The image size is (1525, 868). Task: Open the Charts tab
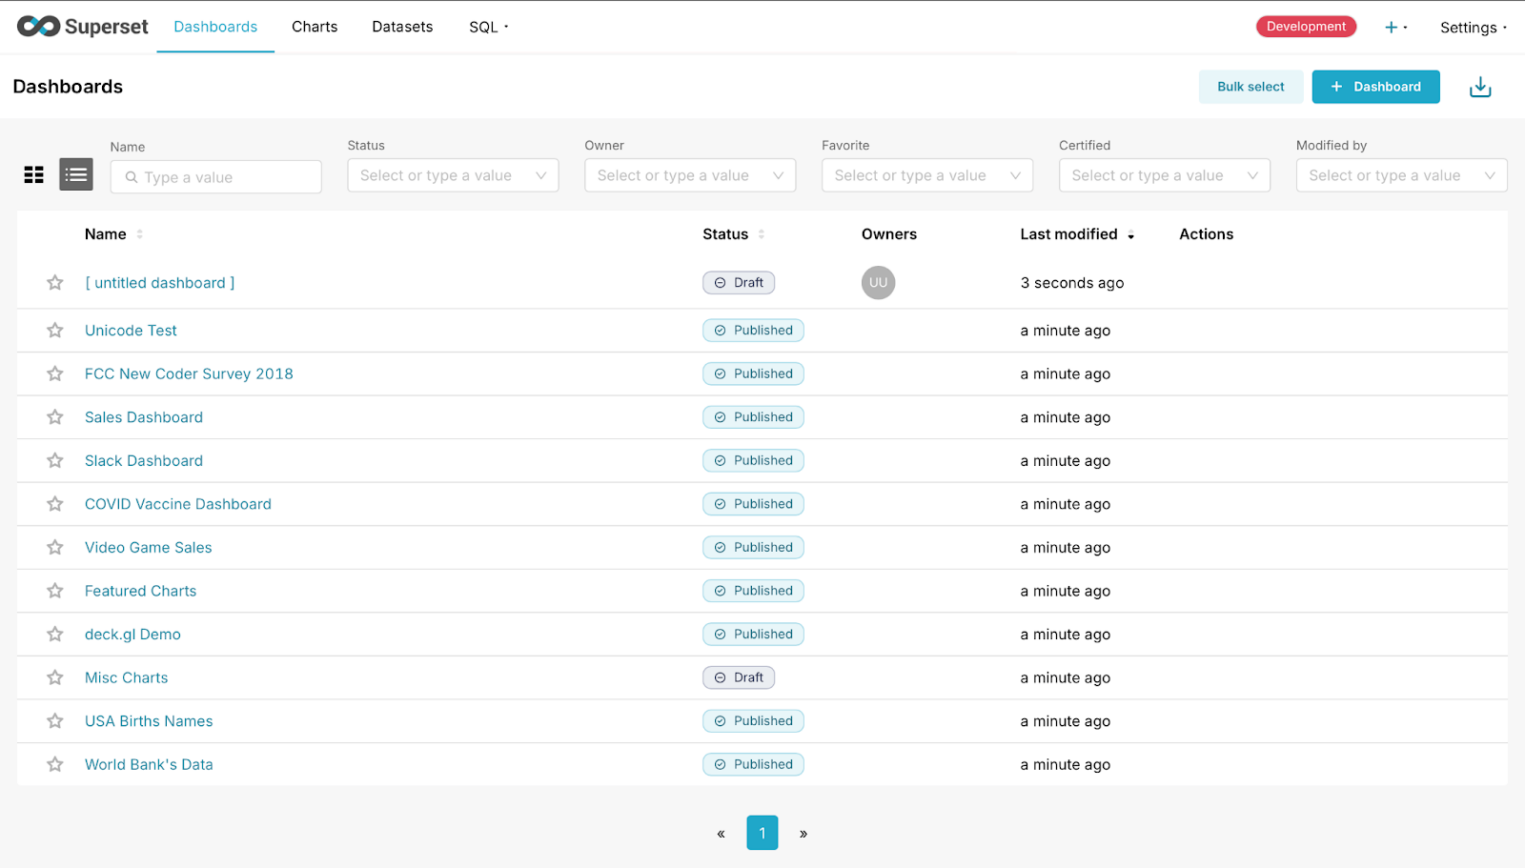coord(314,27)
